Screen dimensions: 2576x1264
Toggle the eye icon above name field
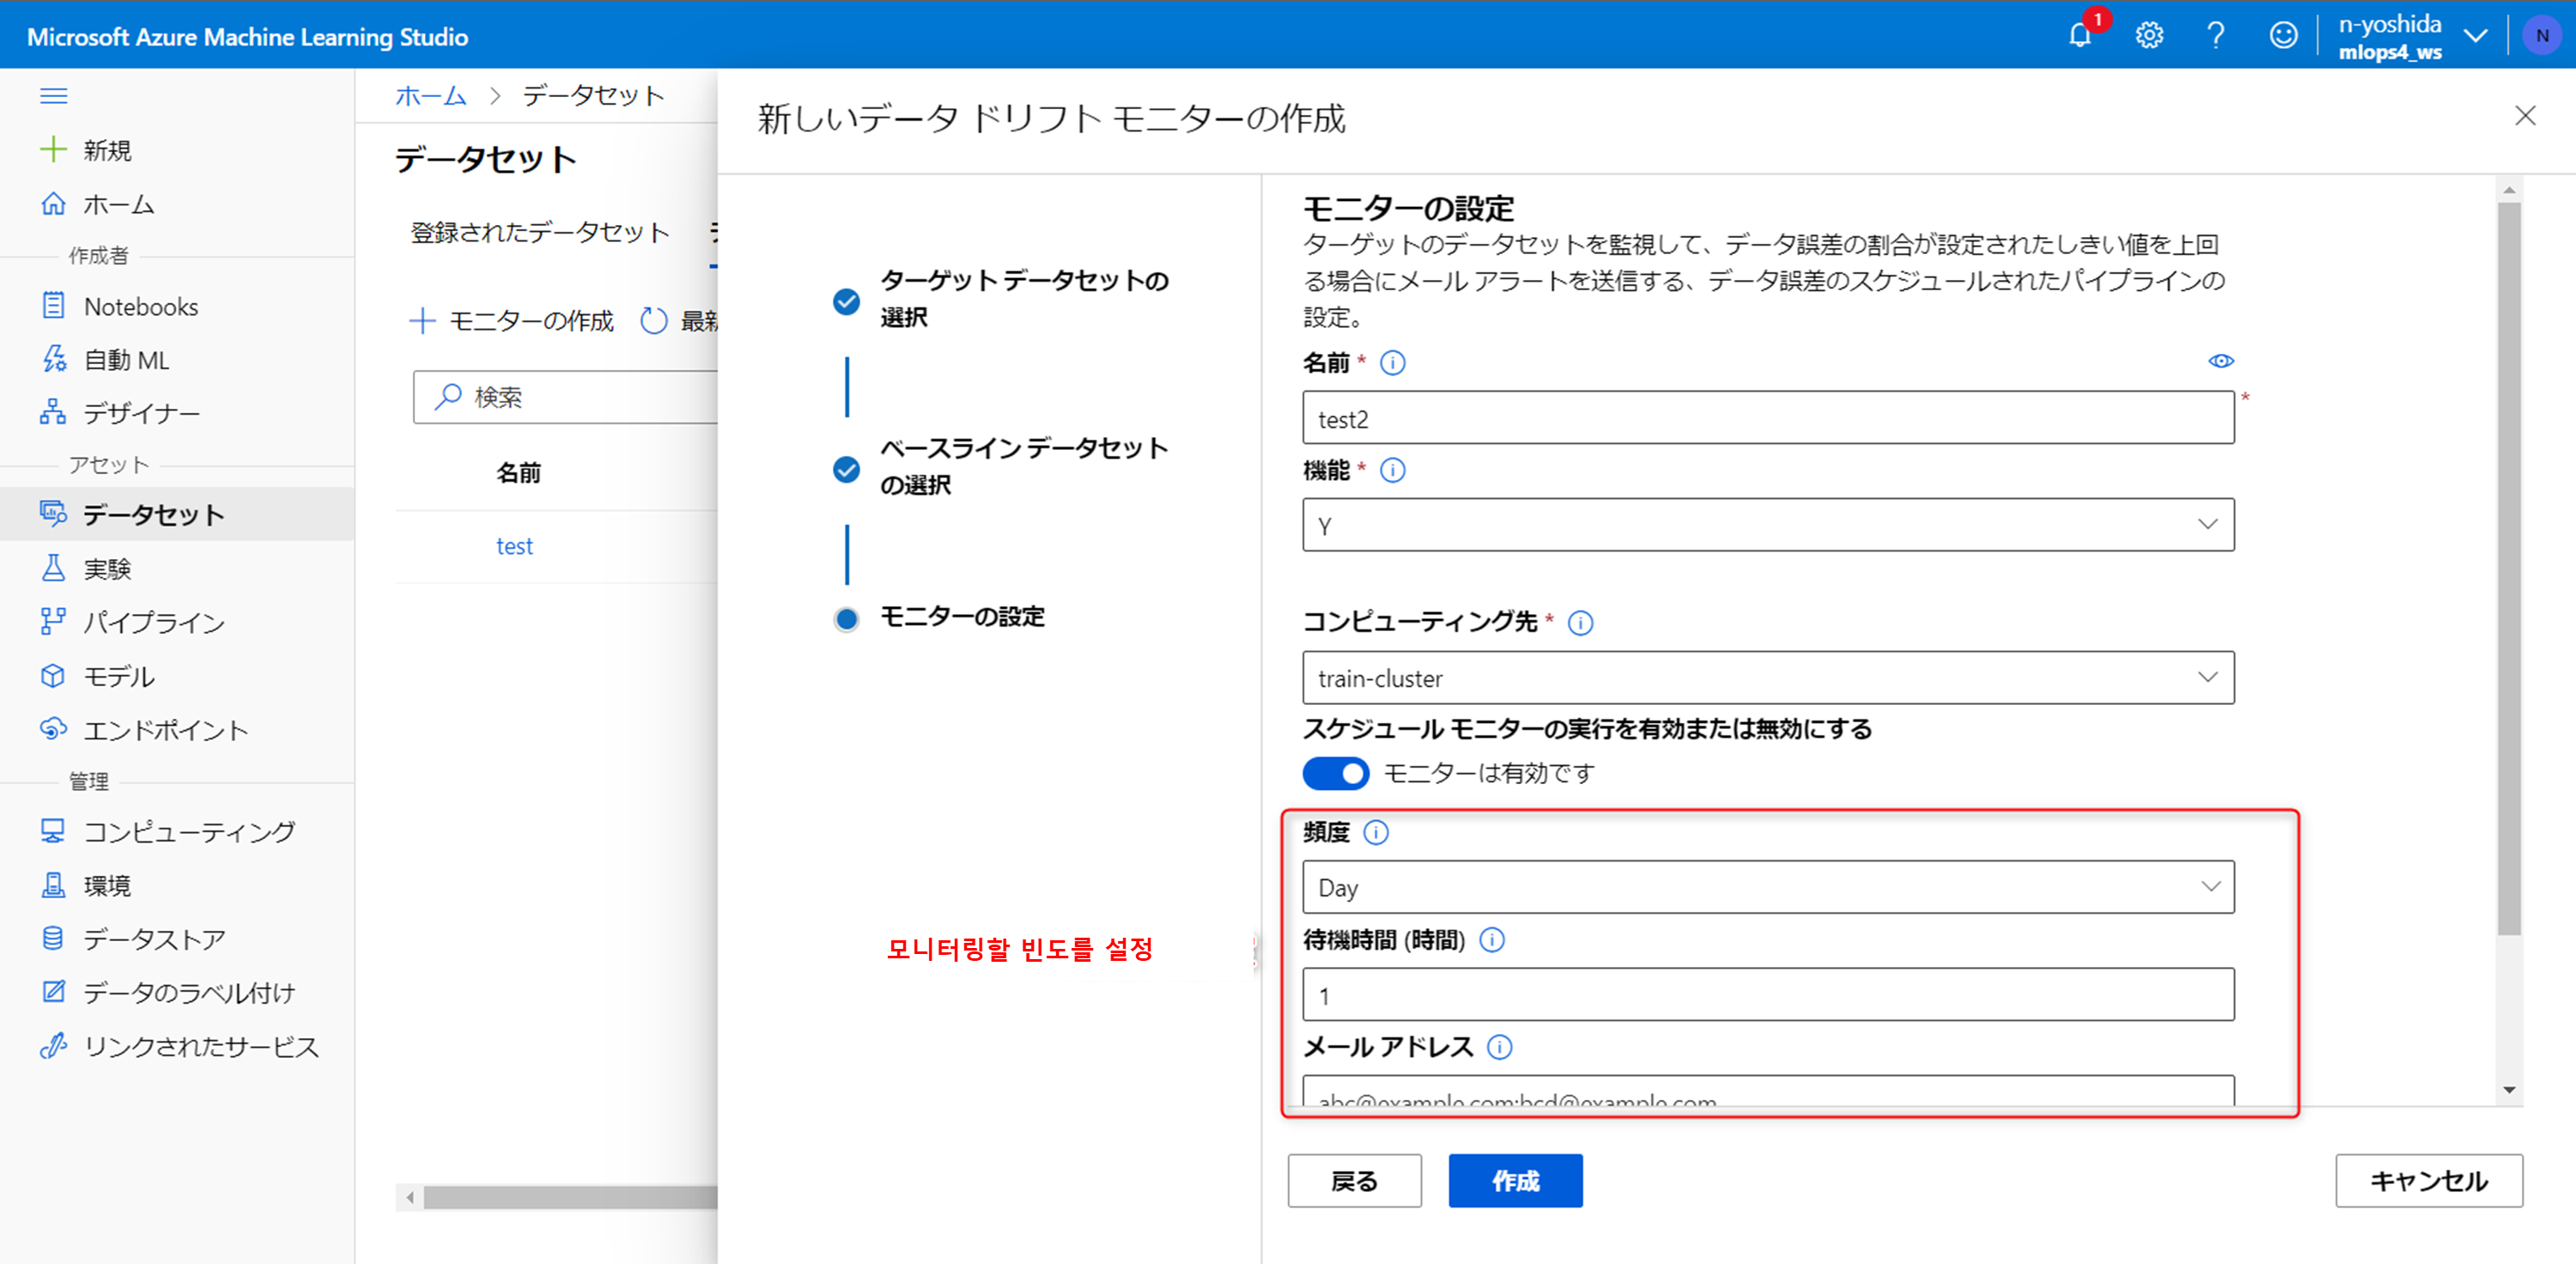(2221, 361)
